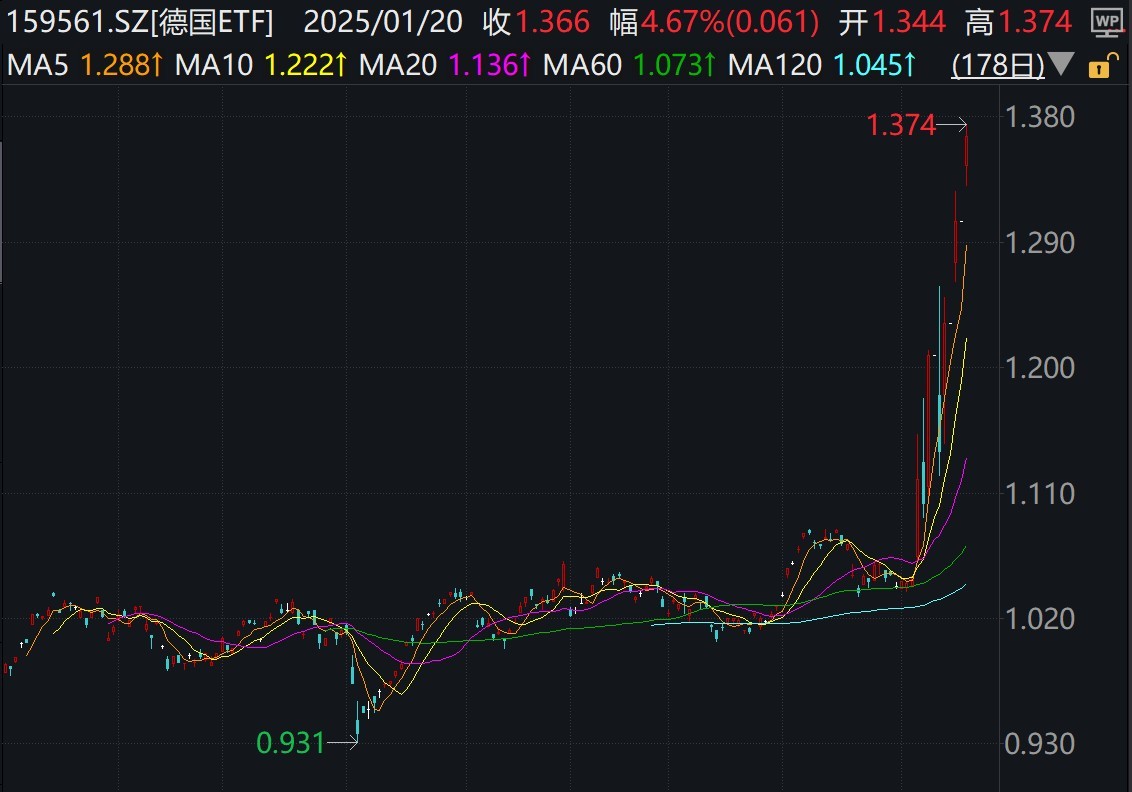1132x792 pixels.
Task: Select the MA60 1.073 indicator label
Action: tap(629, 66)
